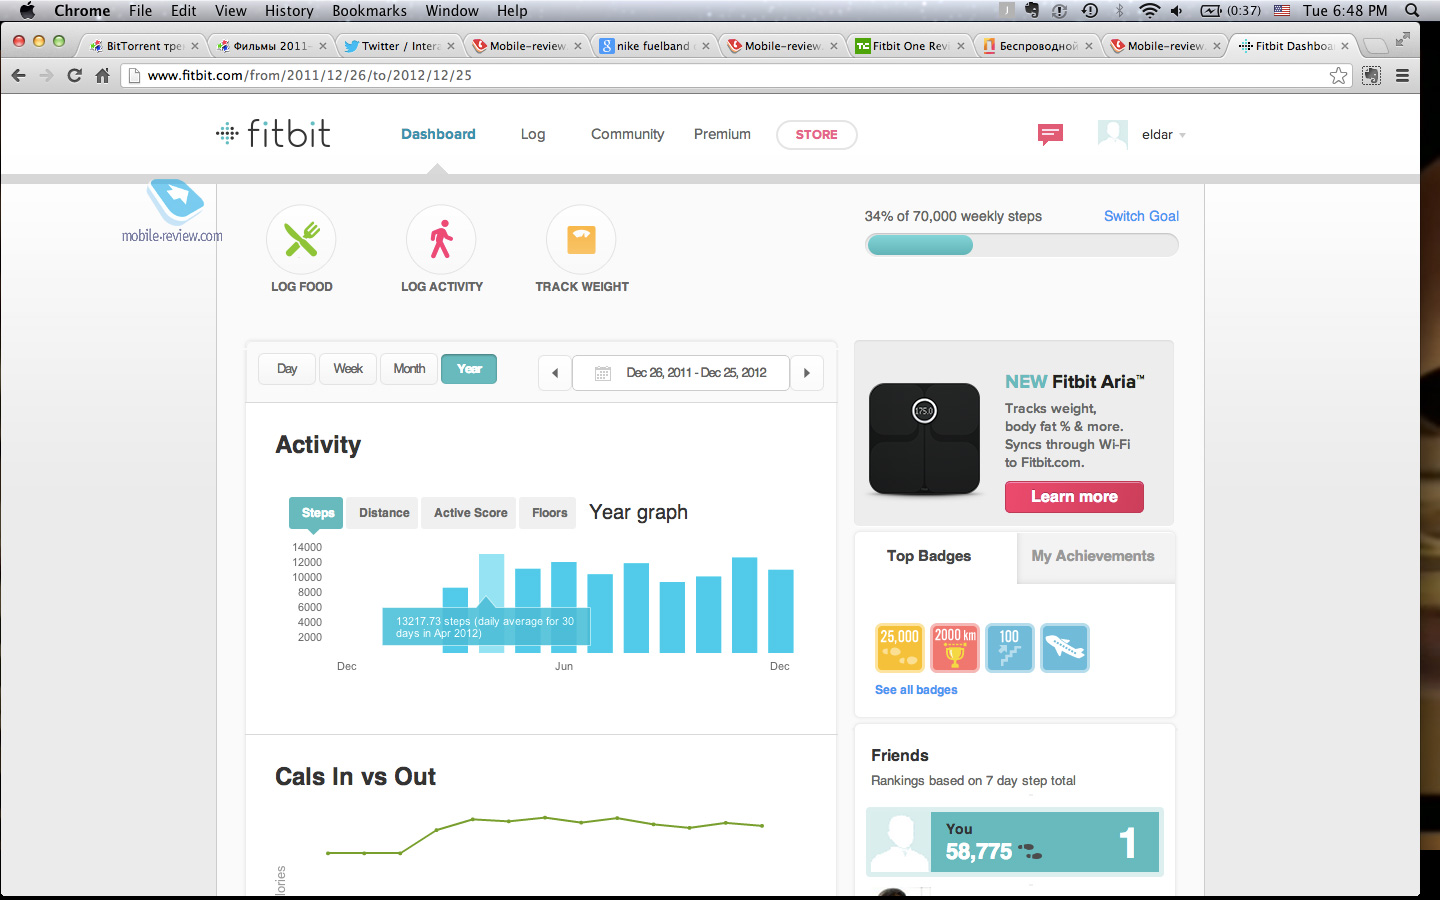Switch to the nike fuelband browser tab
Image resolution: width=1440 pixels, height=900 pixels.
pyautogui.click(x=653, y=46)
